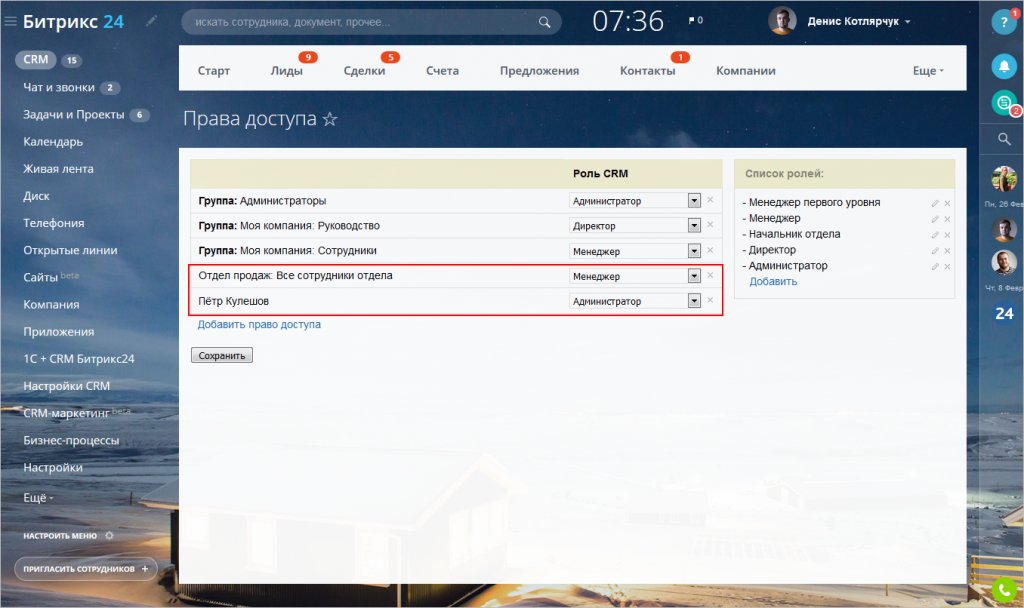1024x608 pixels.
Task: Go to the Старт tab
Action: pyautogui.click(x=214, y=71)
